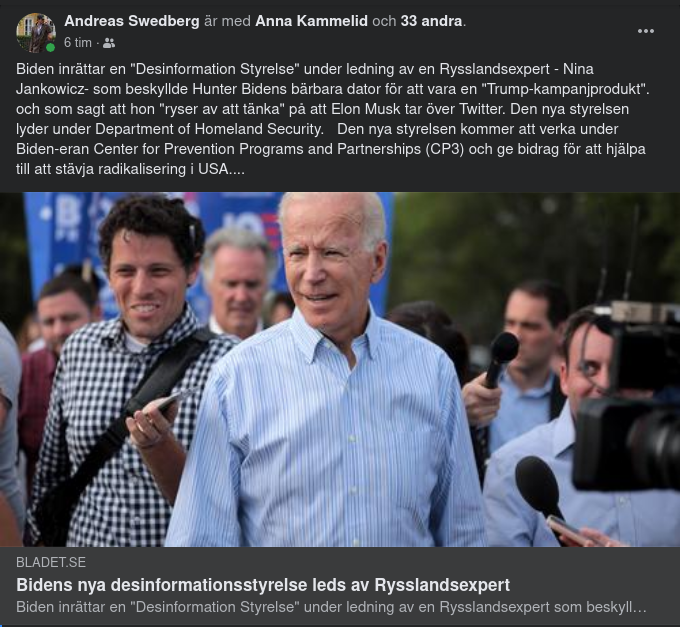The image size is (680, 627).
Task: Click the handheld microphone near the reporter
Action: (x=501, y=359)
